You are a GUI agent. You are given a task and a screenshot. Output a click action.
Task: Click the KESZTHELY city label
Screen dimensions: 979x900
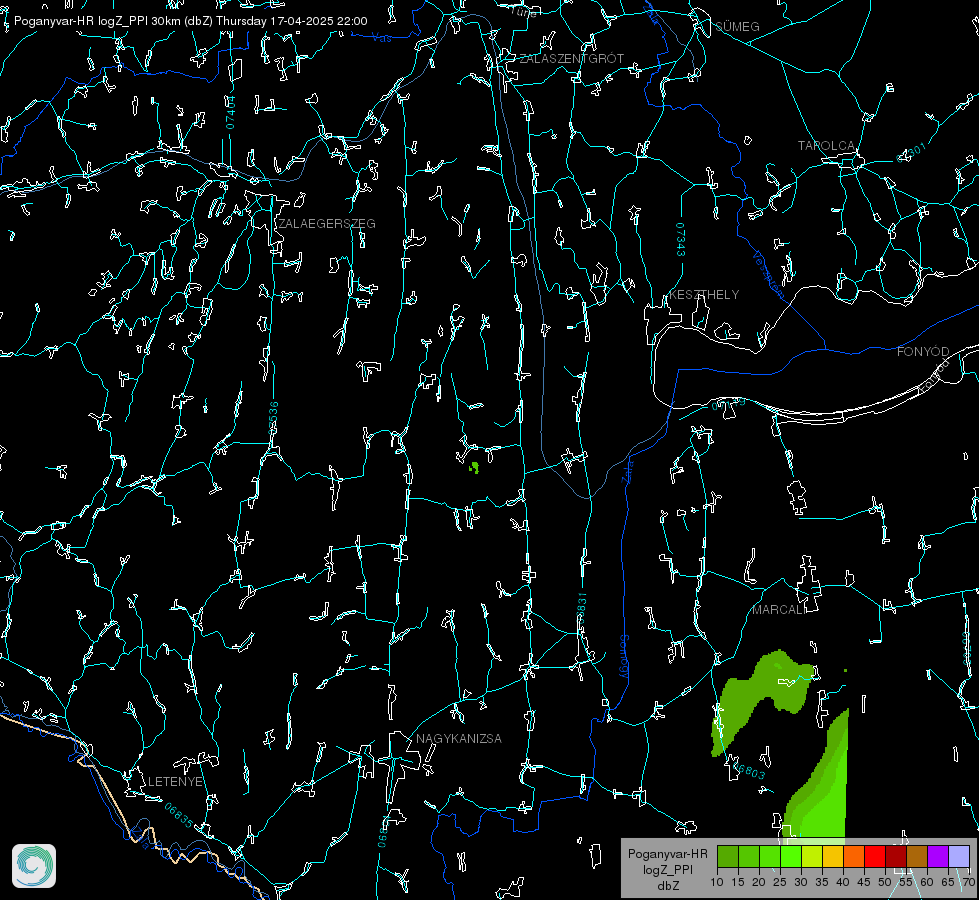[x=704, y=294]
